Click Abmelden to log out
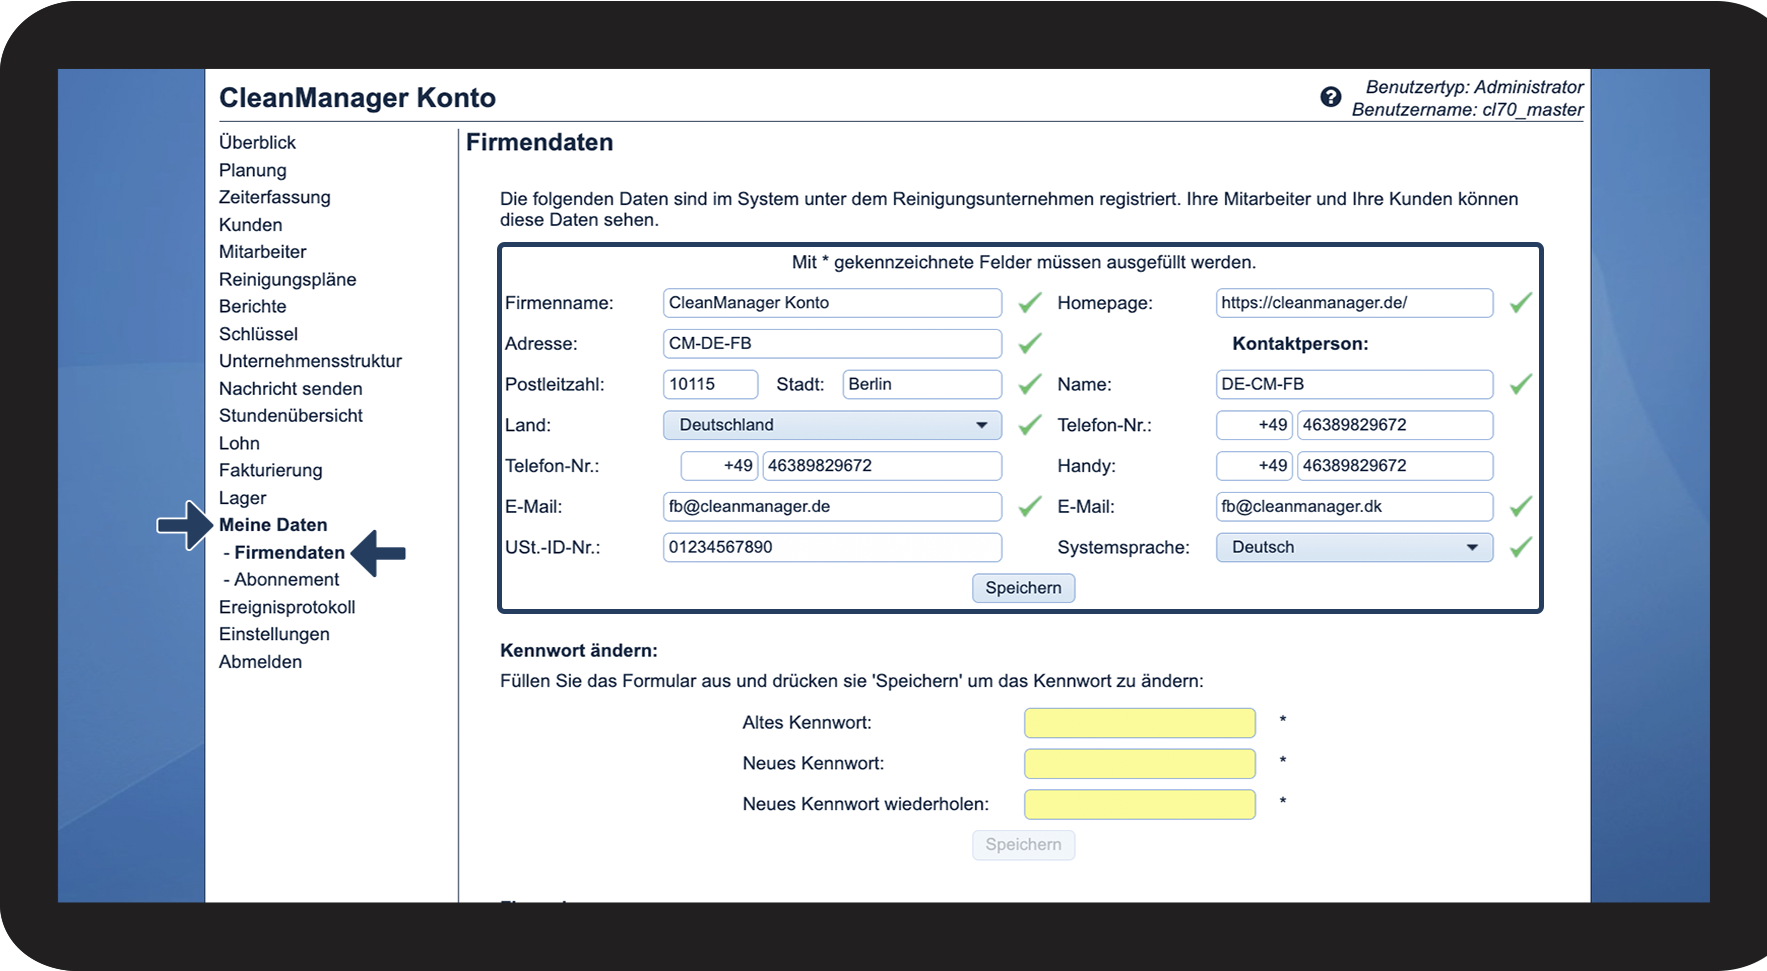The image size is (1767, 971). coord(261,662)
